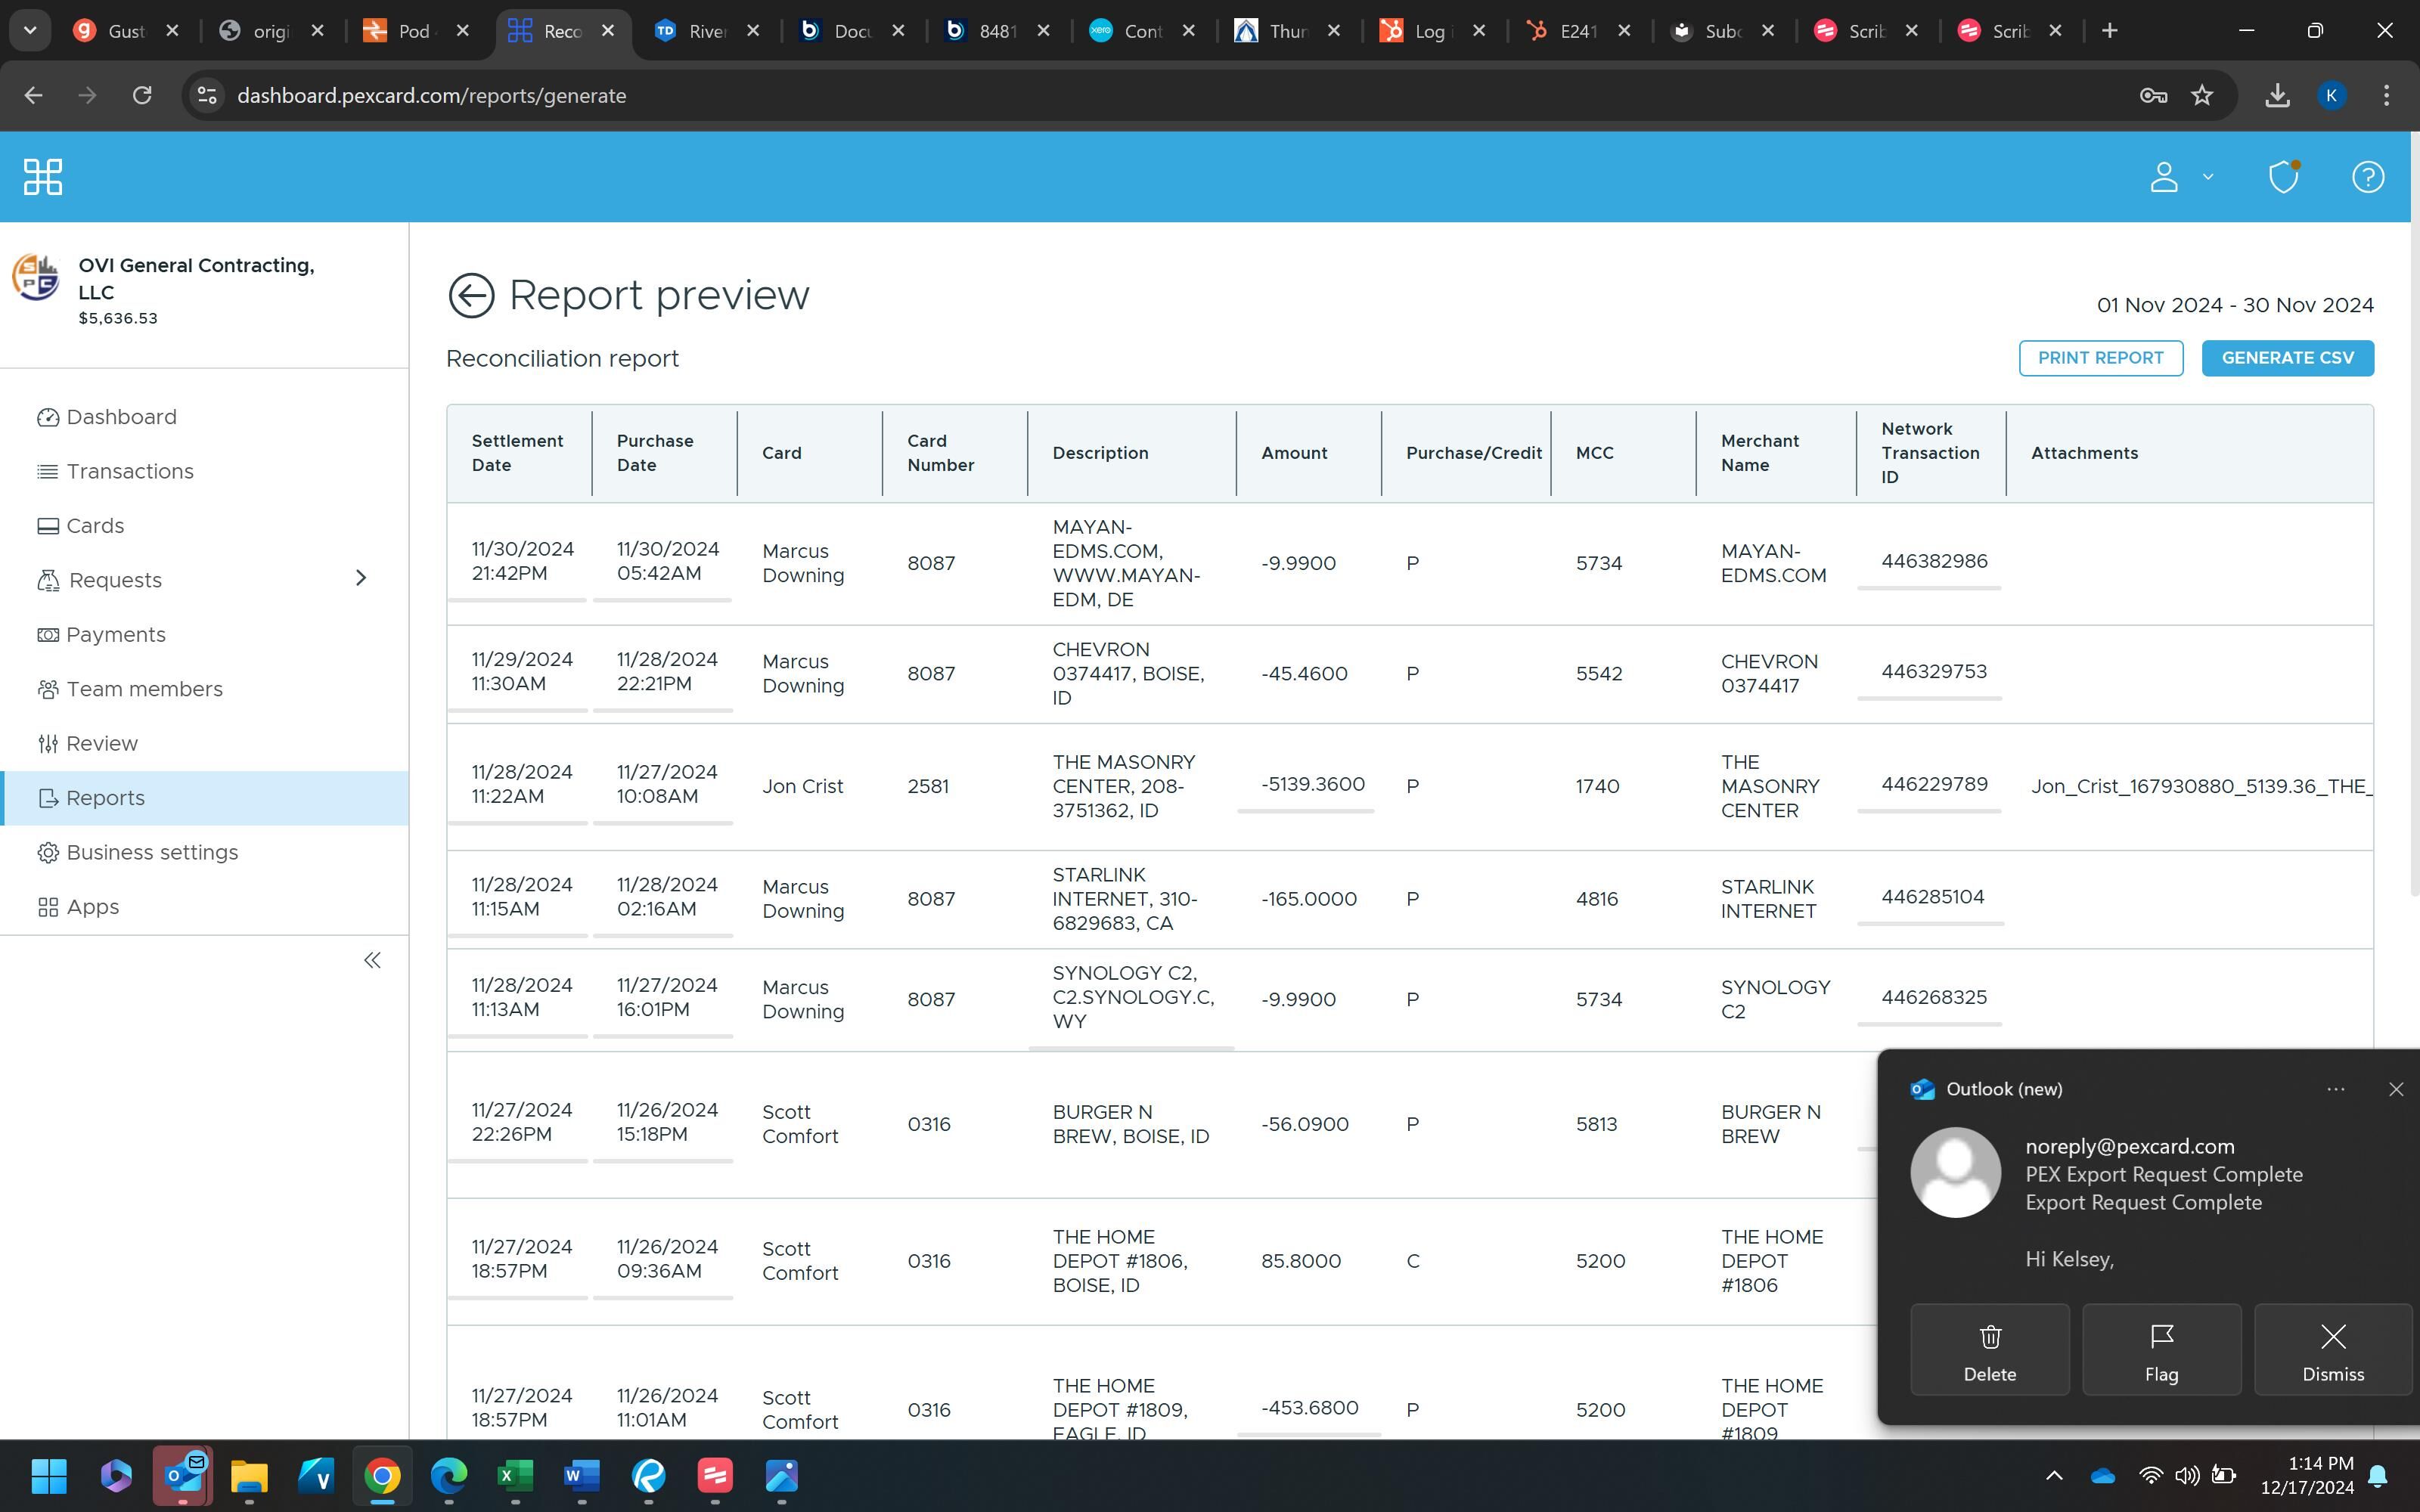Go to Business settings

[152, 852]
